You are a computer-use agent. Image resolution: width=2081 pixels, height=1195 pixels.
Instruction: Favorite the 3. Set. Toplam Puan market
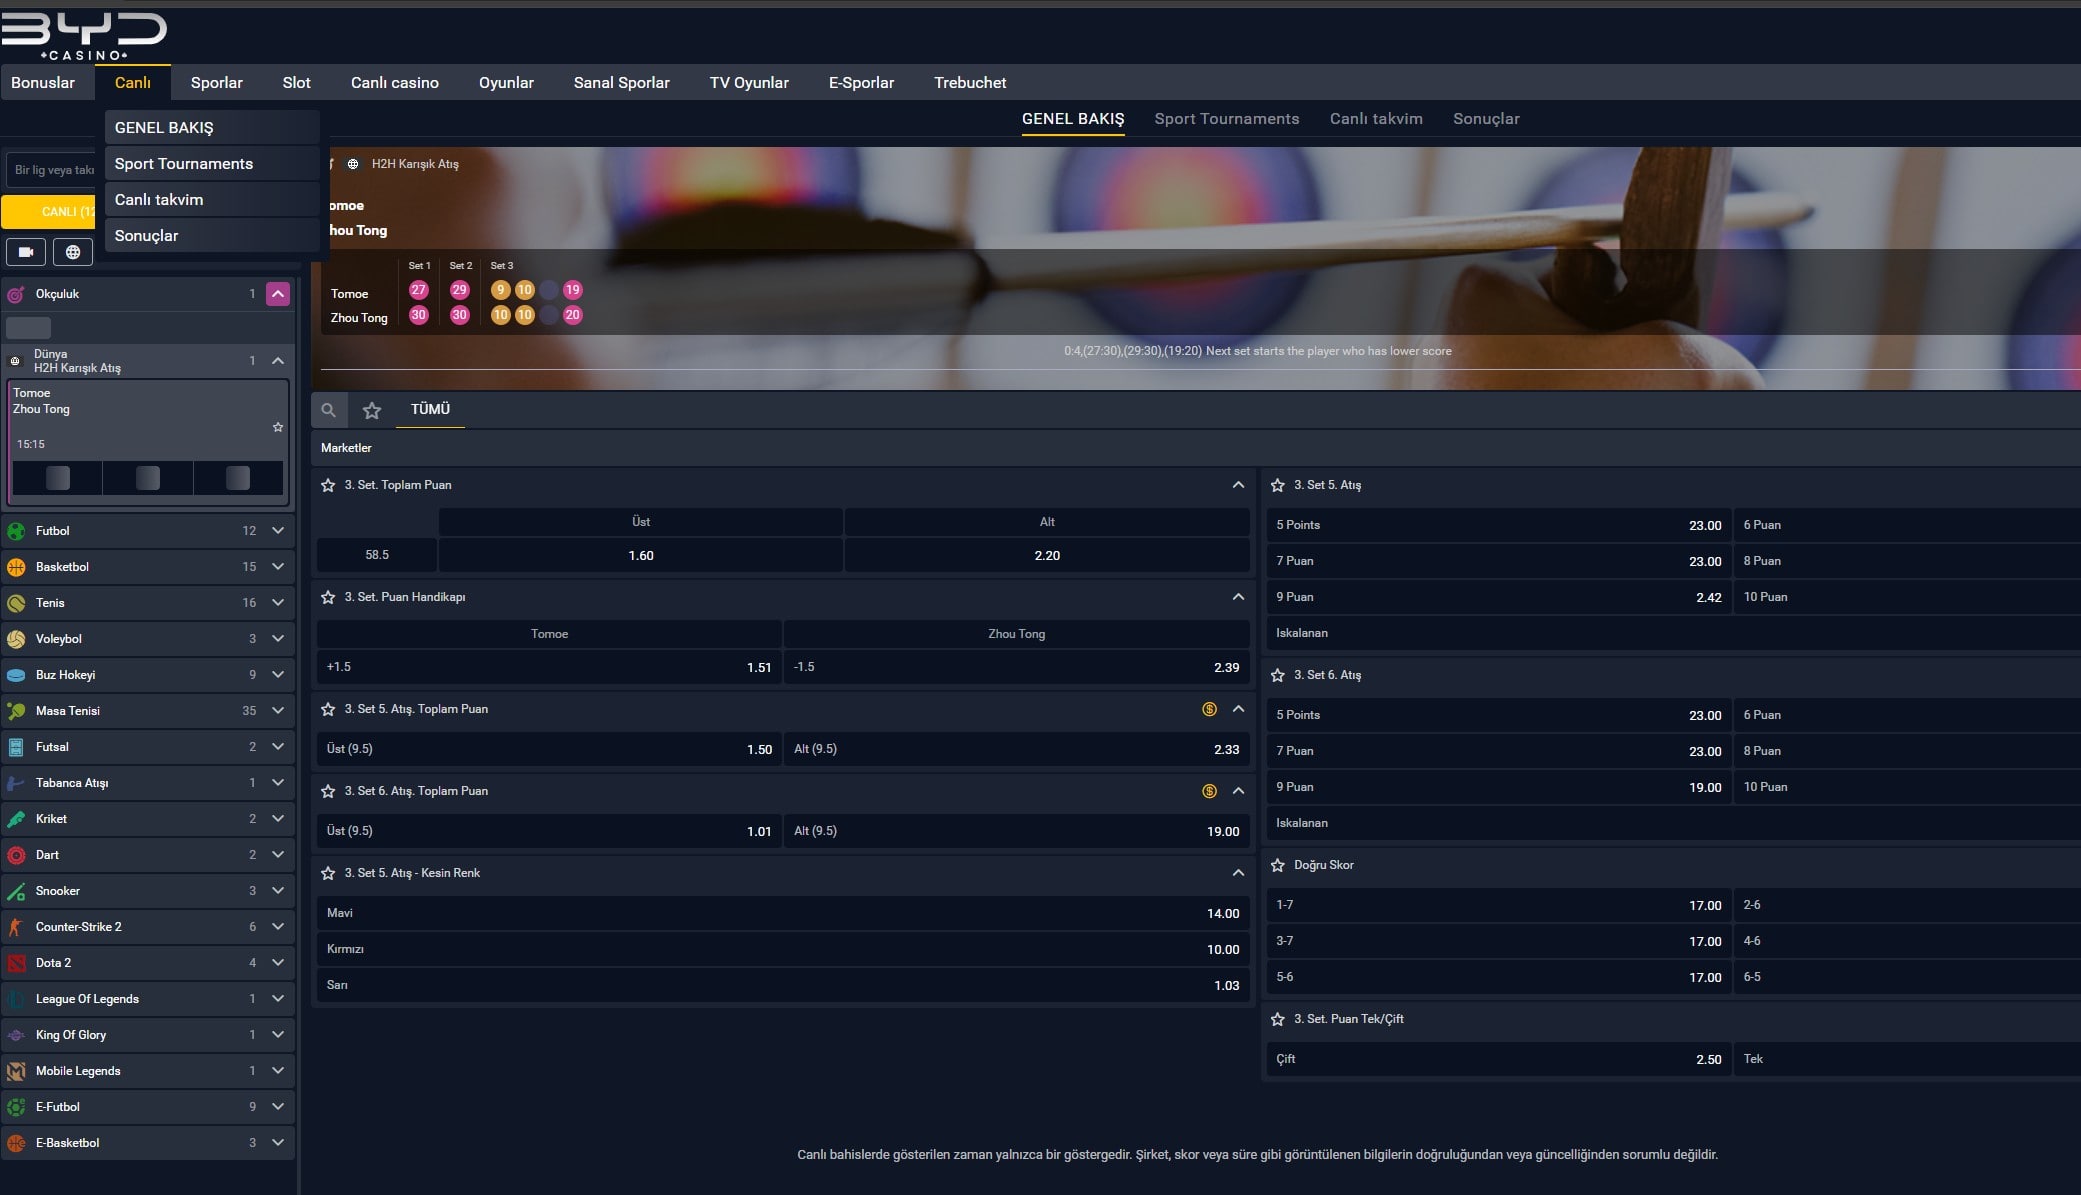pyautogui.click(x=328, y=485)
